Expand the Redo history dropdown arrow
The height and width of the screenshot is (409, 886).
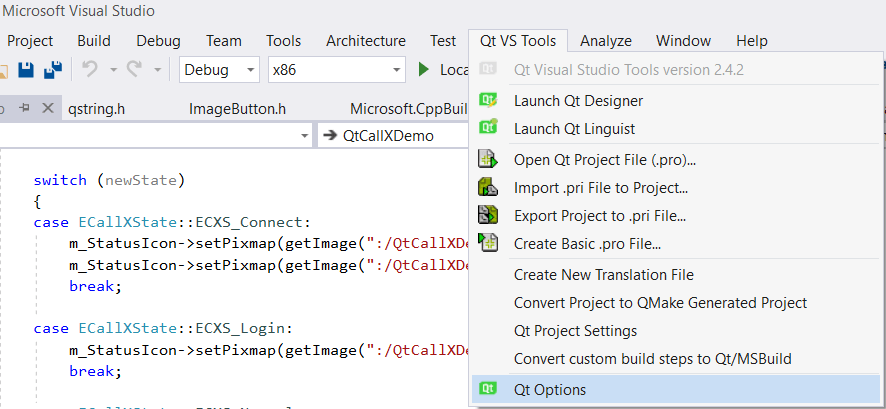(158, 71)
